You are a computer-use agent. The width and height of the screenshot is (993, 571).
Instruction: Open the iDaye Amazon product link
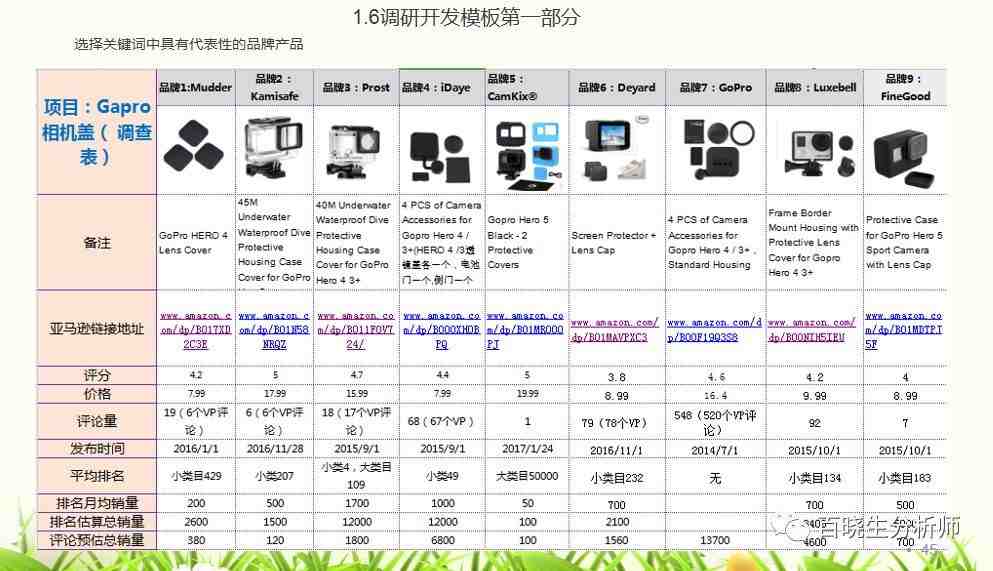point(441,330)
